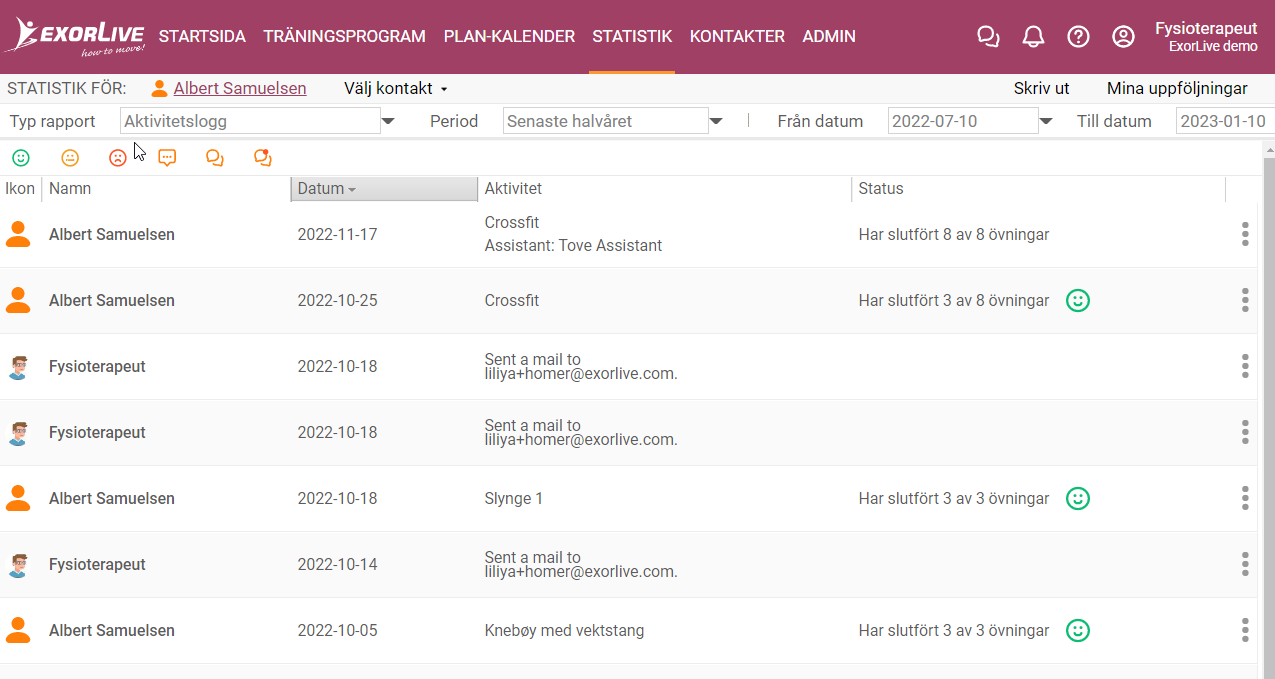The height and width of the screenshot is (679, 1275).
Task: Open Mina uppföljningar
Action: [x=1177, y=89]
